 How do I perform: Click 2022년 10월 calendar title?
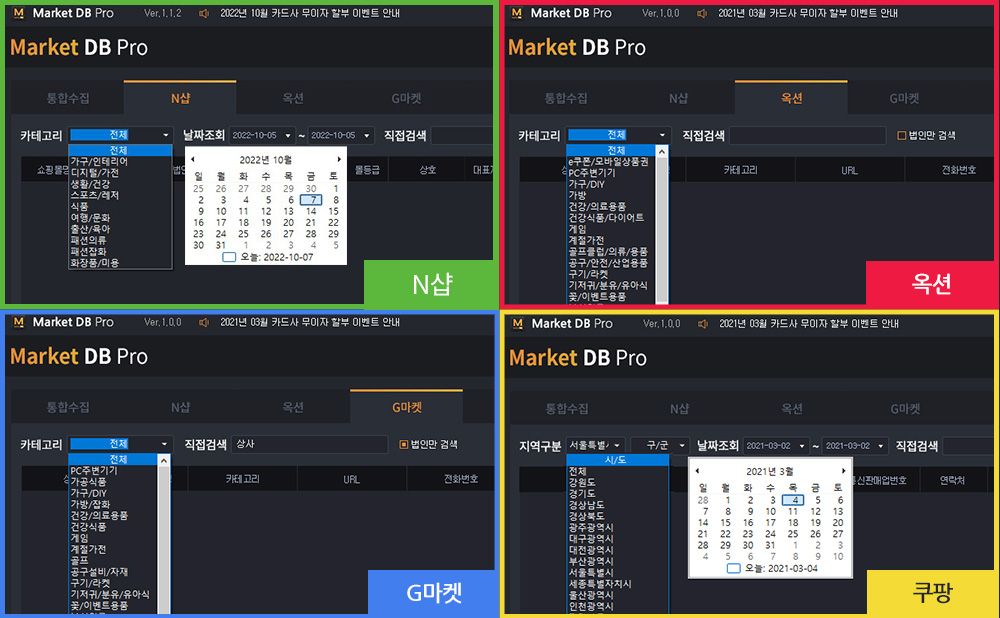tap(265, 159)
